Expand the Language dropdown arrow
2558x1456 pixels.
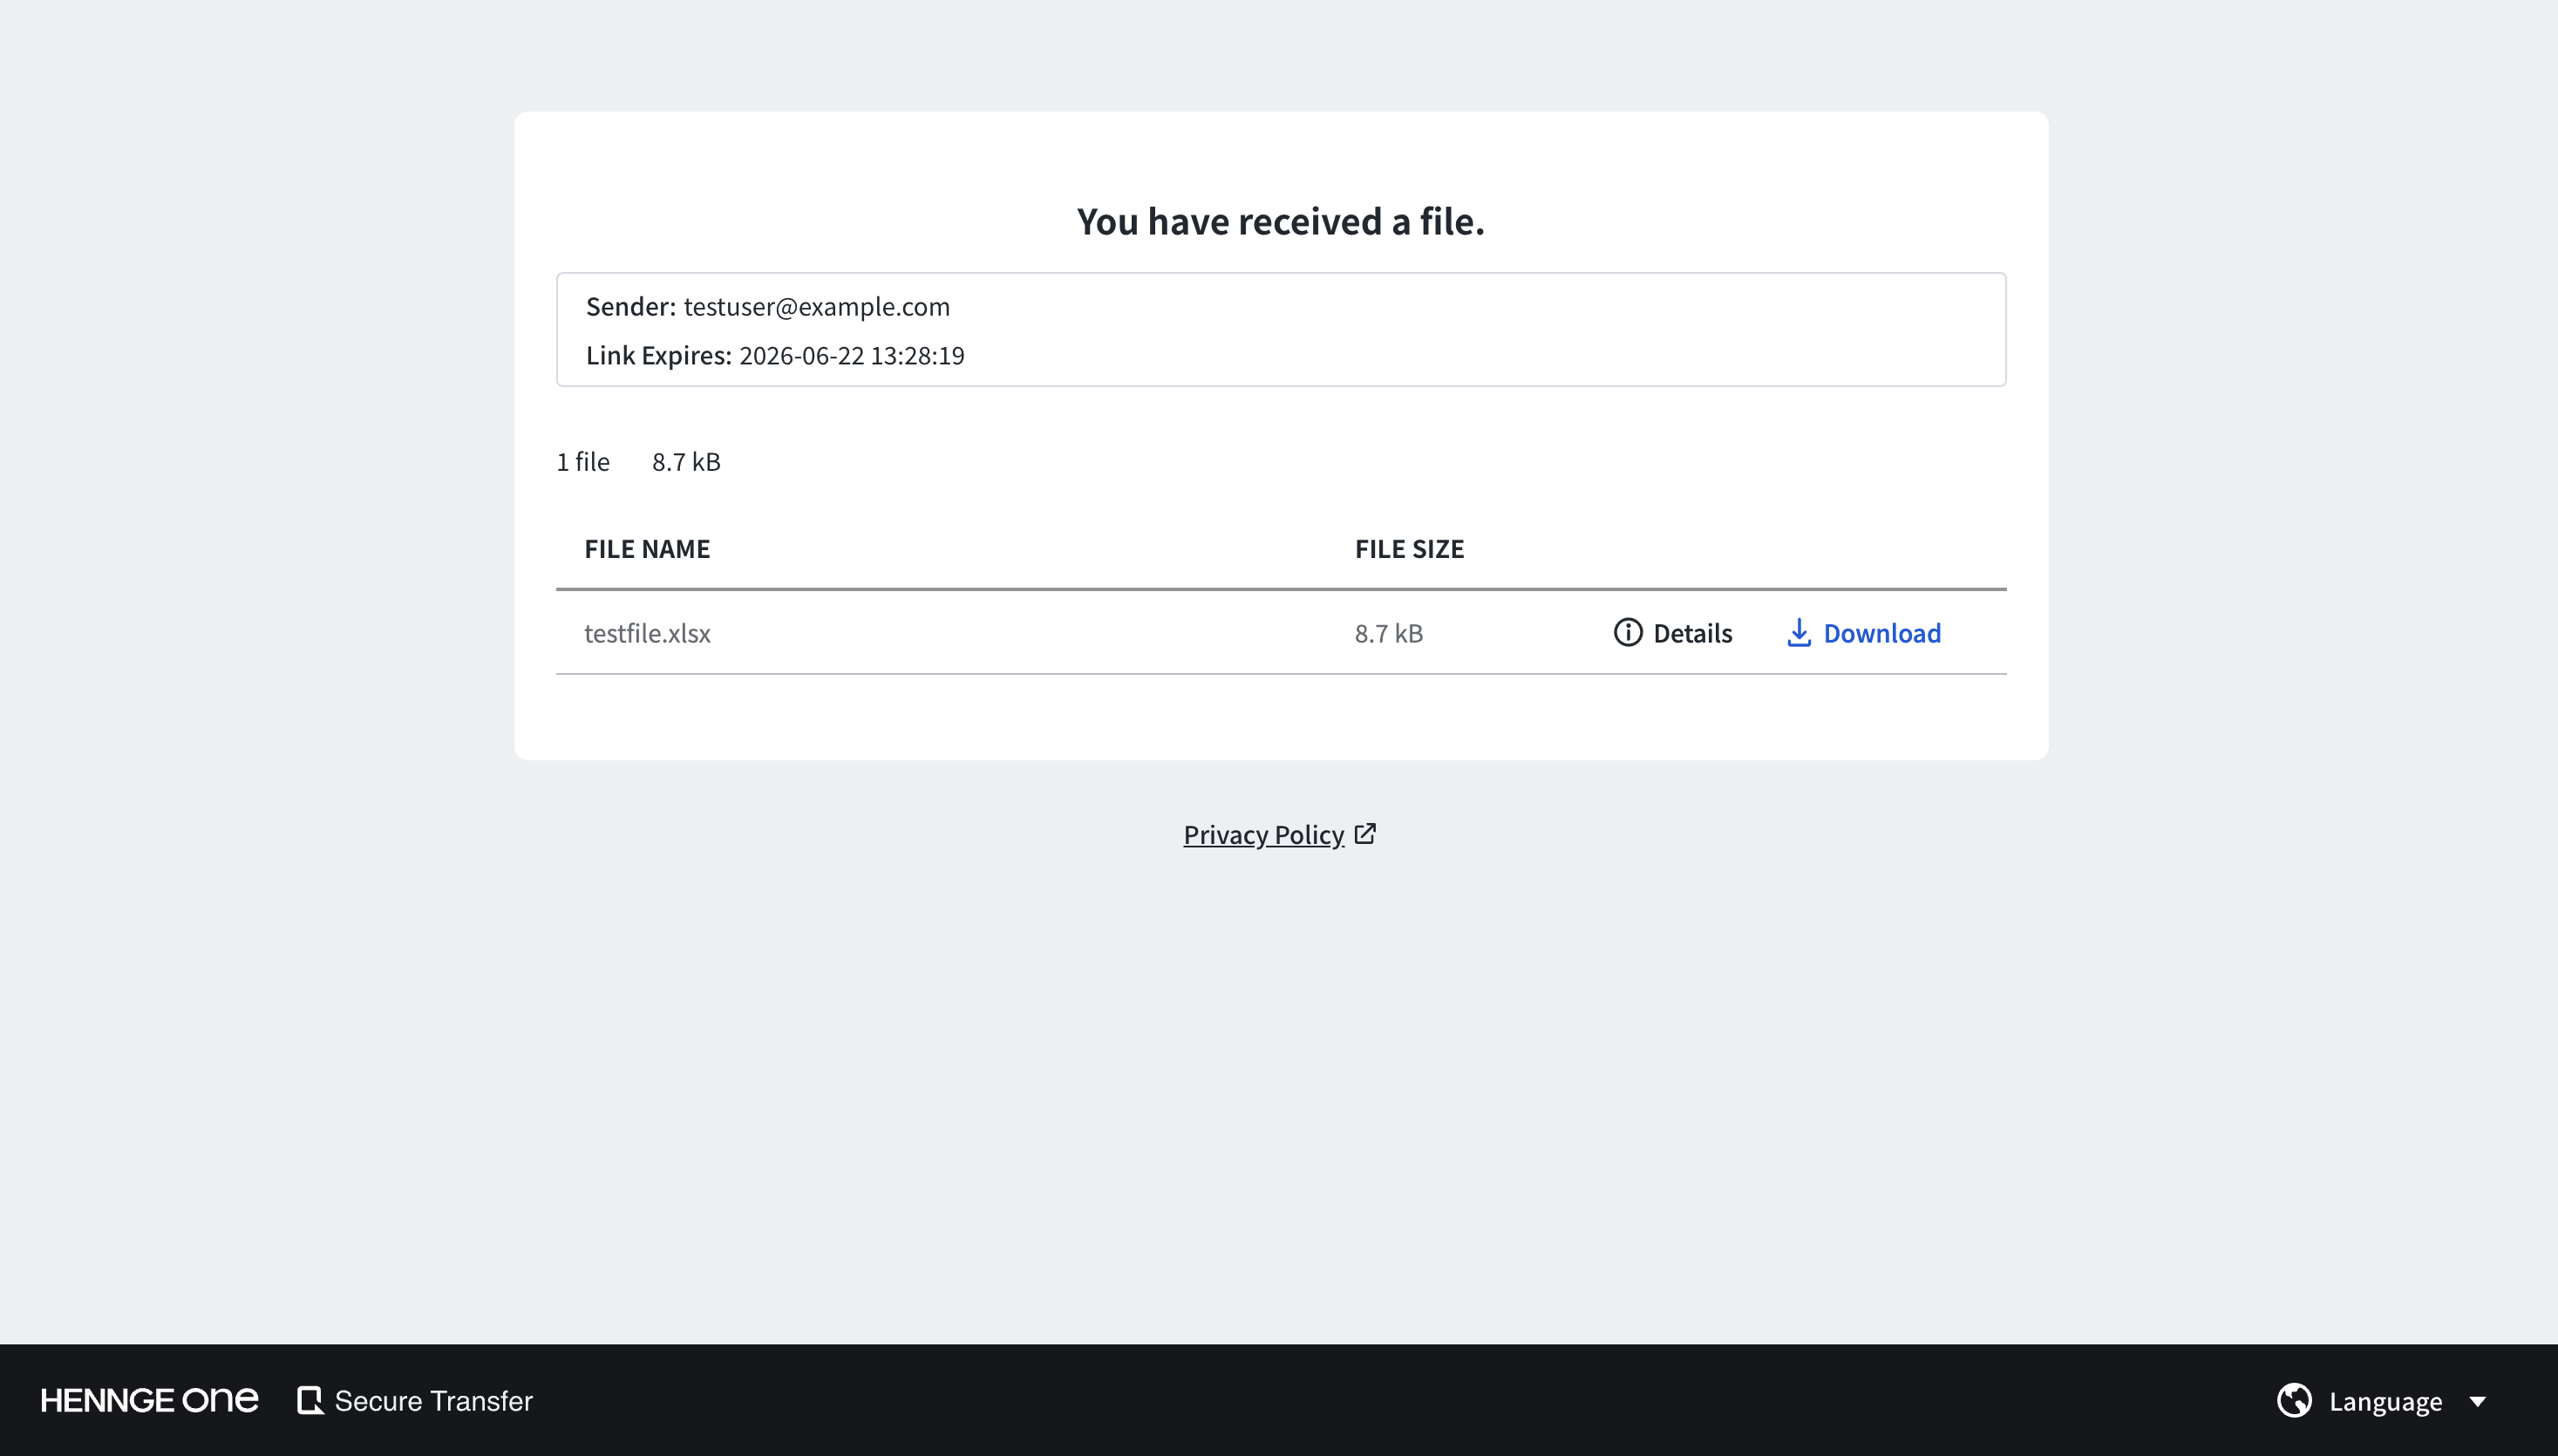pos(2477,1401)
